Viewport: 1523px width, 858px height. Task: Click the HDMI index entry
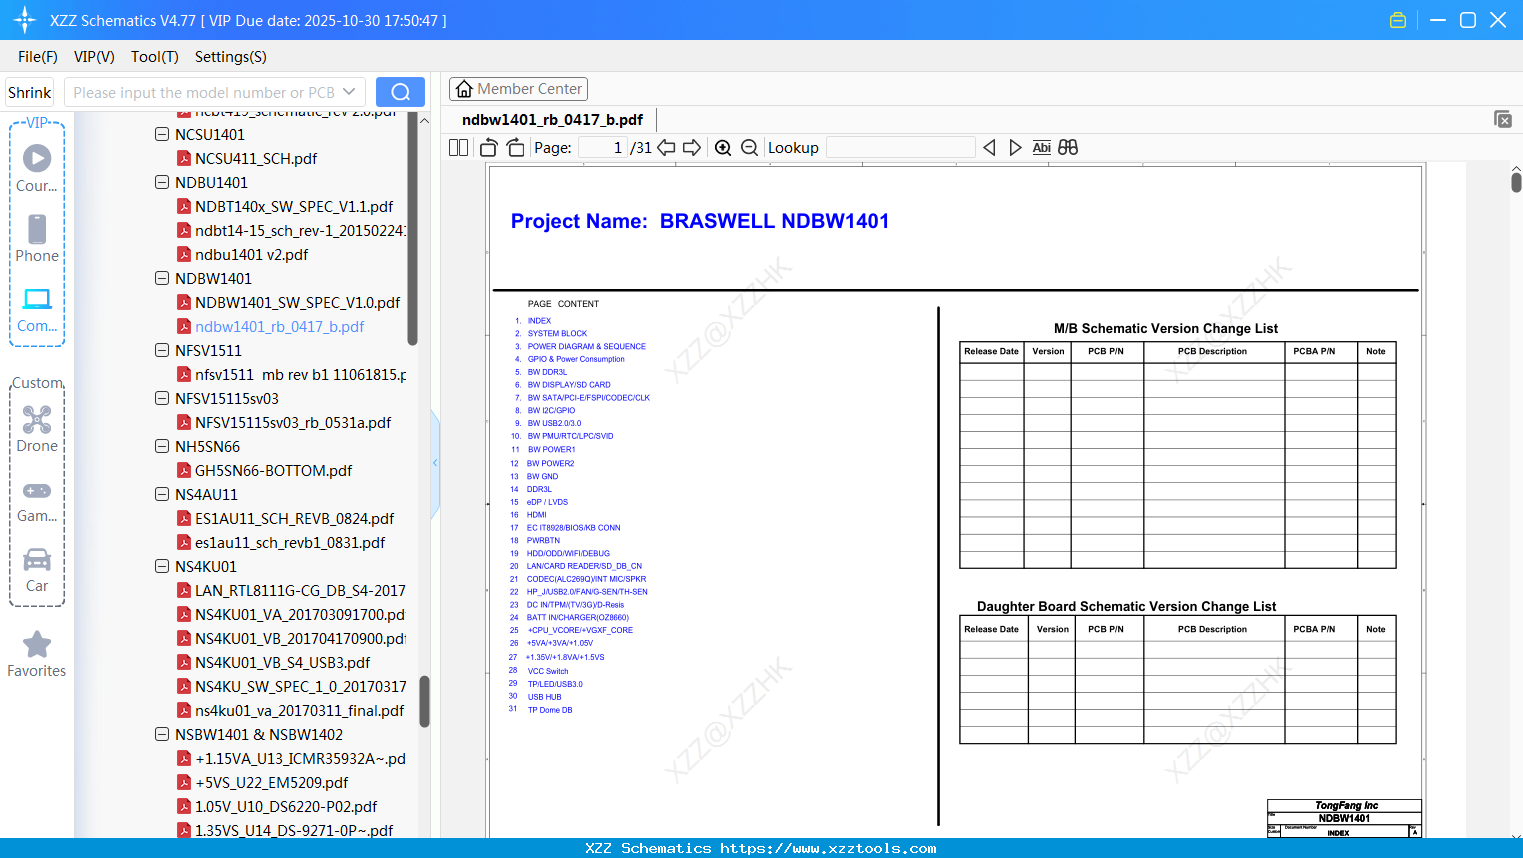[x=537, y=515]
